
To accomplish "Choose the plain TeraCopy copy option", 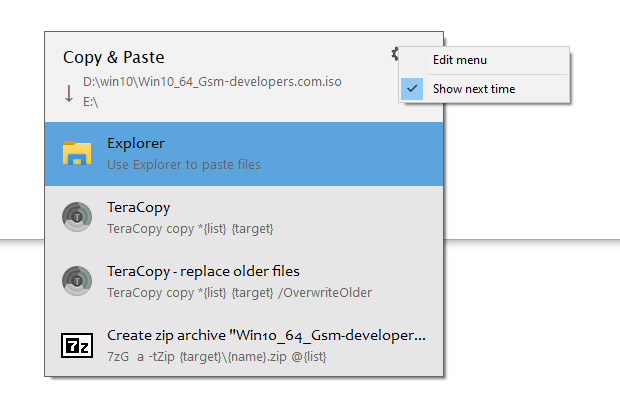I will pyautogui.click(x=244, y=218).
